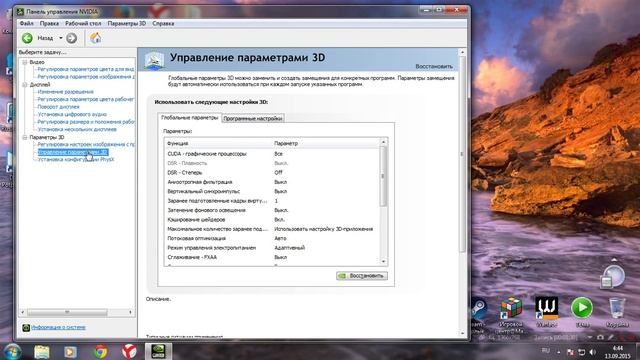Screen dimensions: 640x360
Task: Click Информация о системе link
Action: pyautogui.click(x=58, y=327)
